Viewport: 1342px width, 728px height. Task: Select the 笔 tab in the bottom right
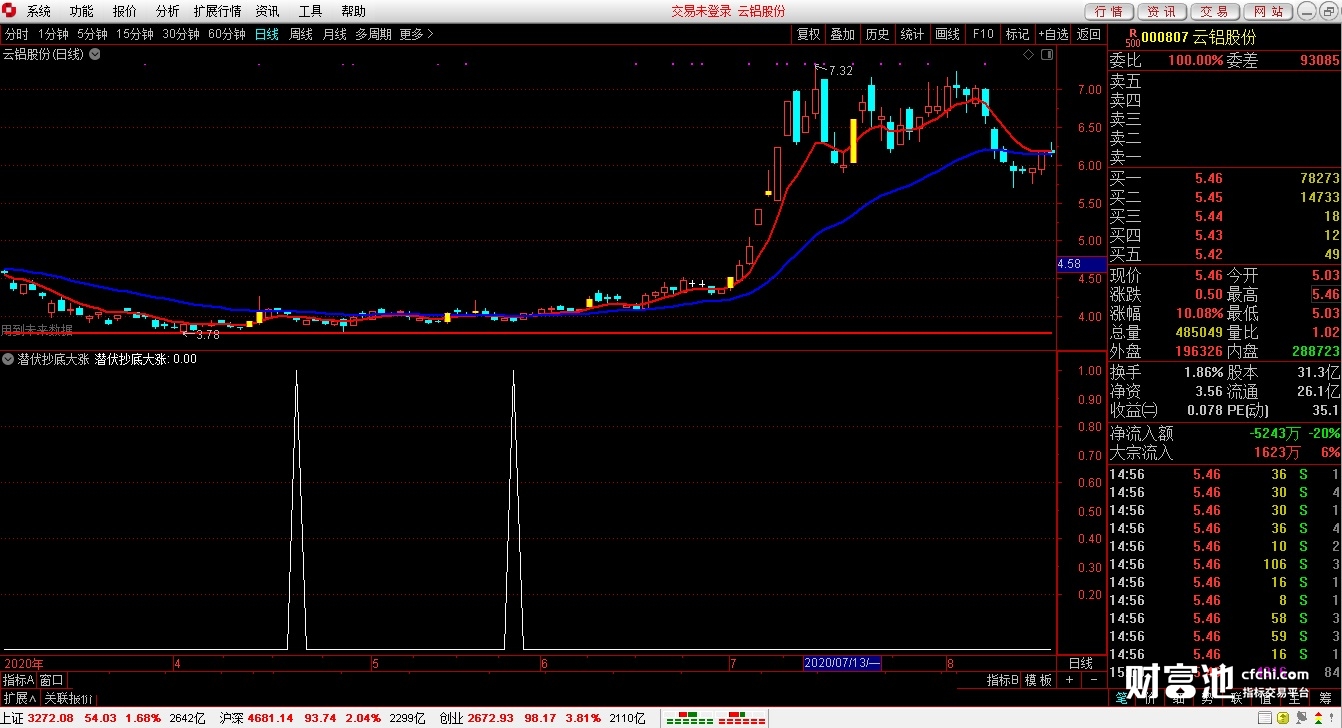coord(1122,698)
